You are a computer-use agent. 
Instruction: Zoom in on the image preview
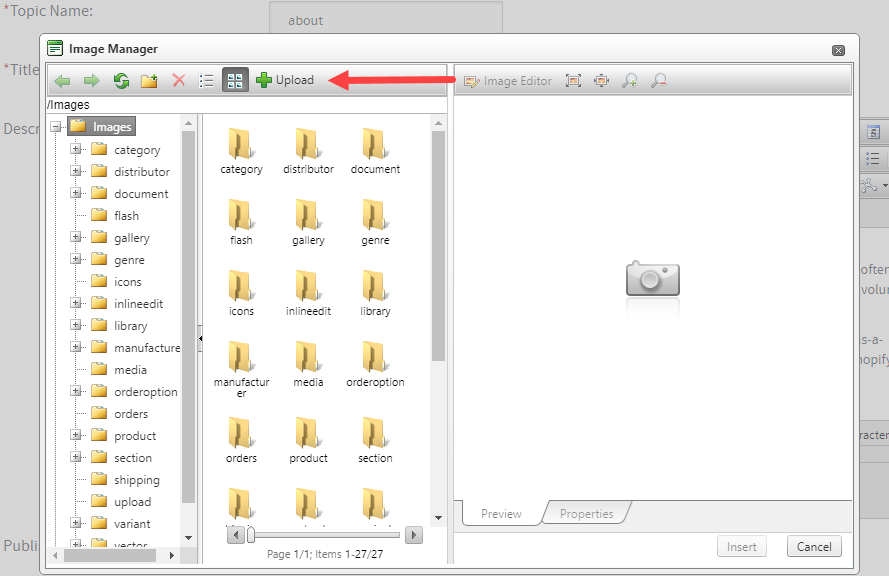coord(630,80)
